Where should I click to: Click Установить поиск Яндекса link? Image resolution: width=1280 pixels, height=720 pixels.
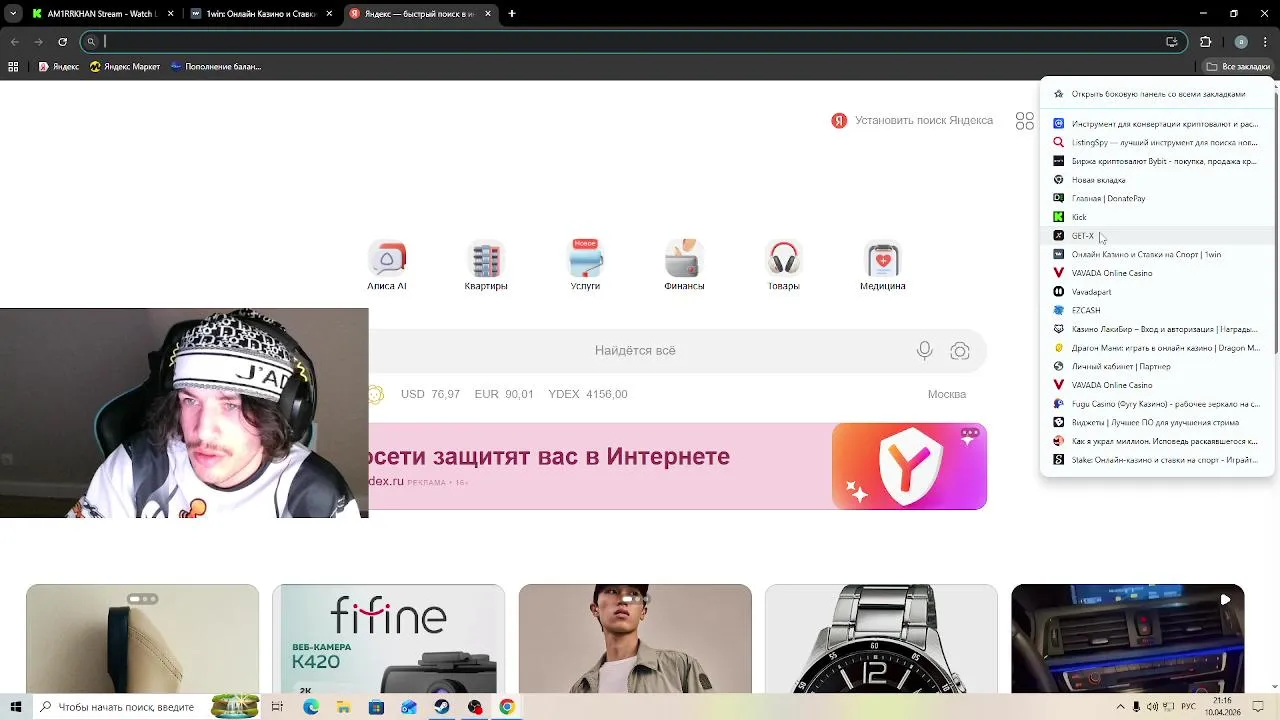coord(913,121)
